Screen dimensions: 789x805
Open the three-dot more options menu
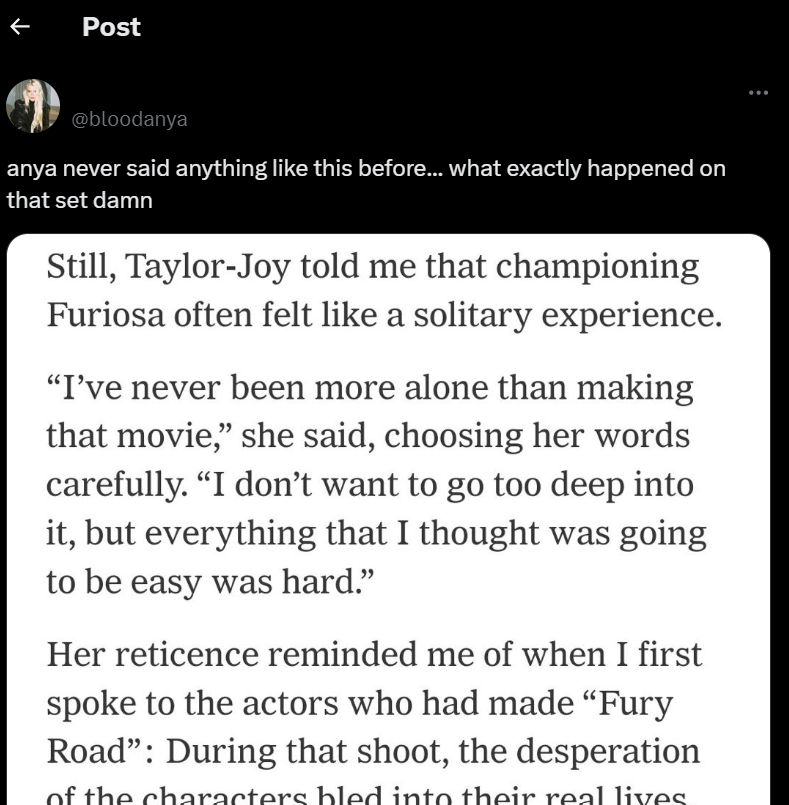[x=758, y=93]
